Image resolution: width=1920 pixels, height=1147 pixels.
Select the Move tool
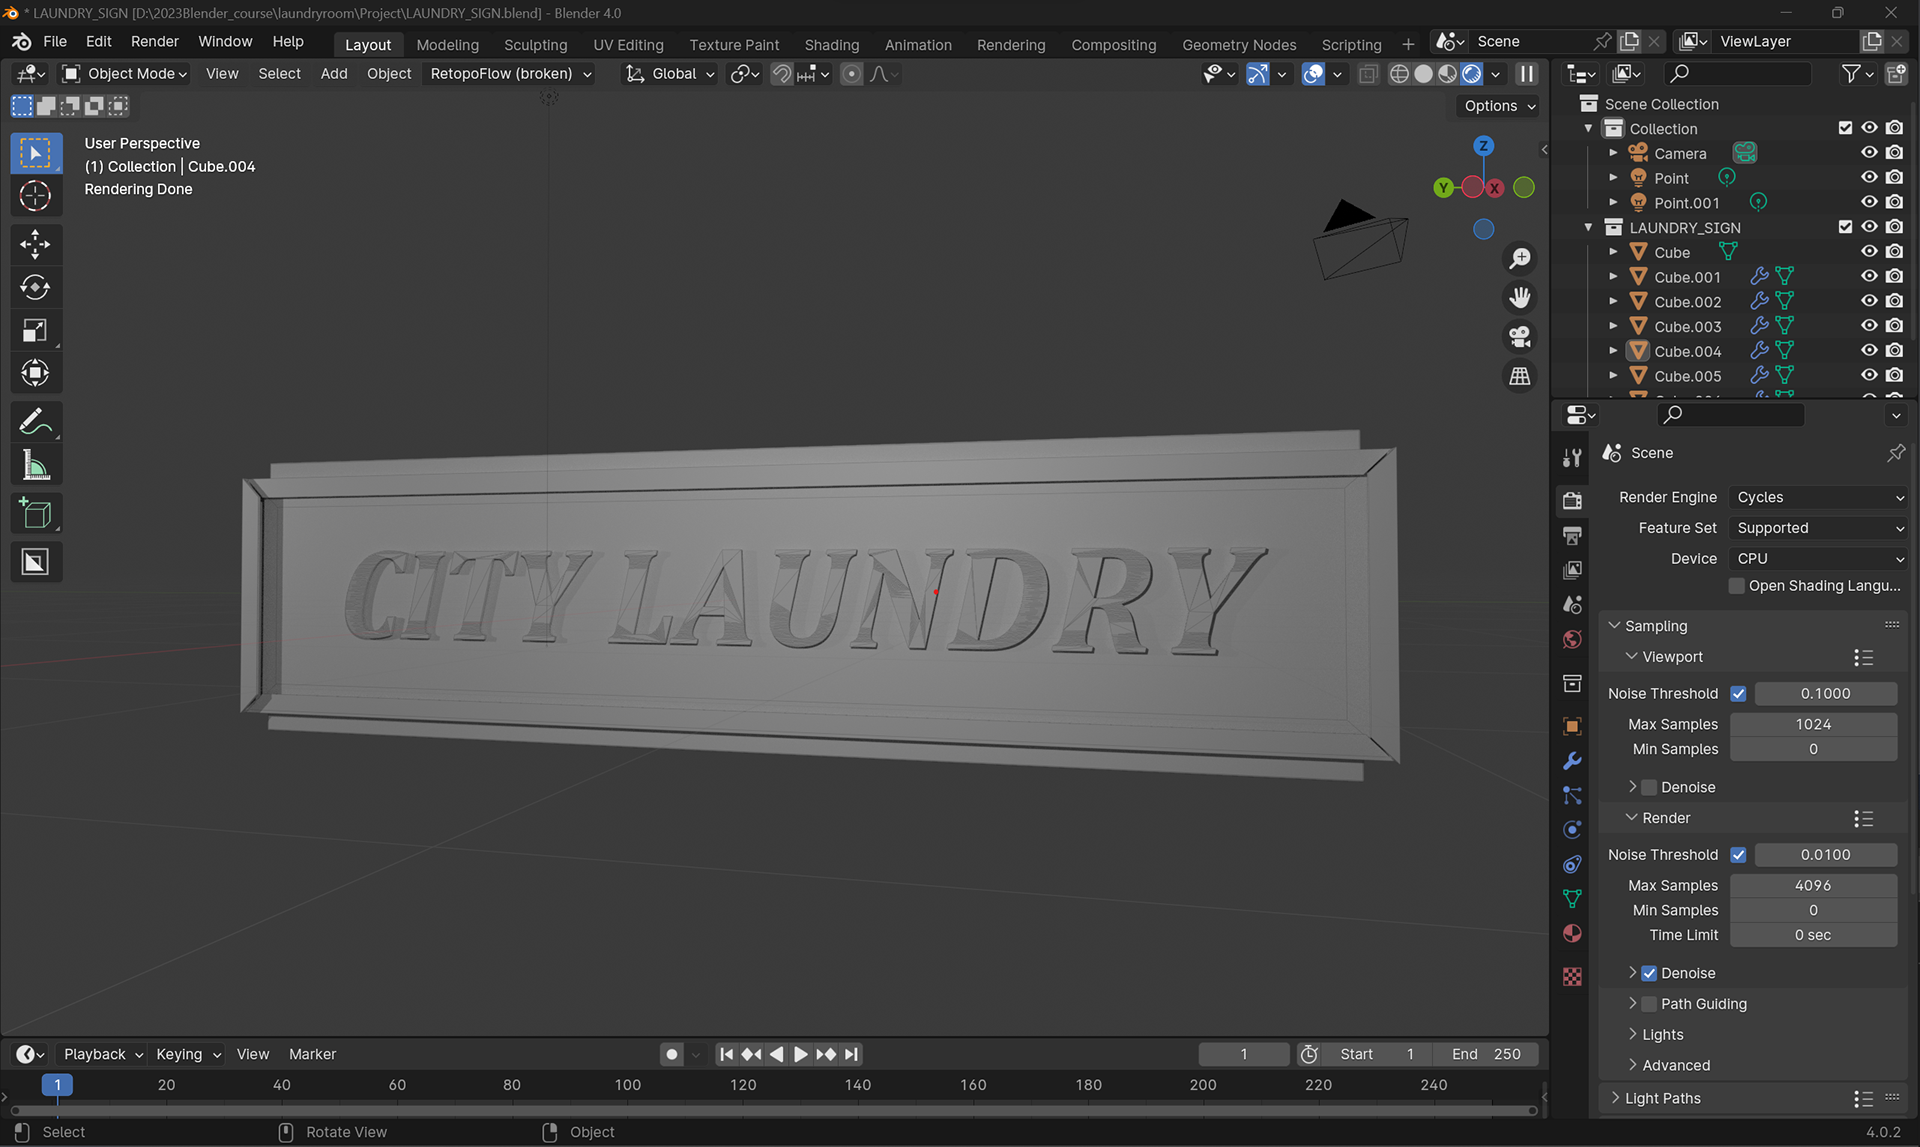(35, 244)
